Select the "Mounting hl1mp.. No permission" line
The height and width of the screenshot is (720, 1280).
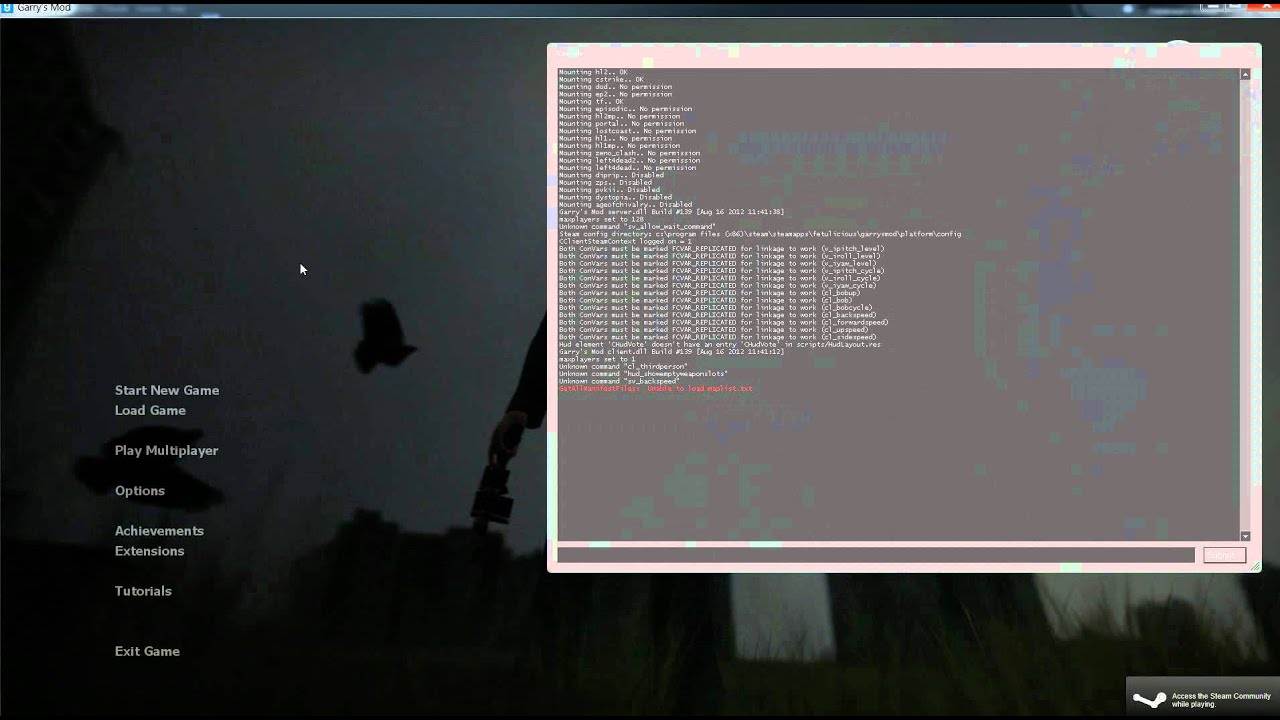[619, 146]
